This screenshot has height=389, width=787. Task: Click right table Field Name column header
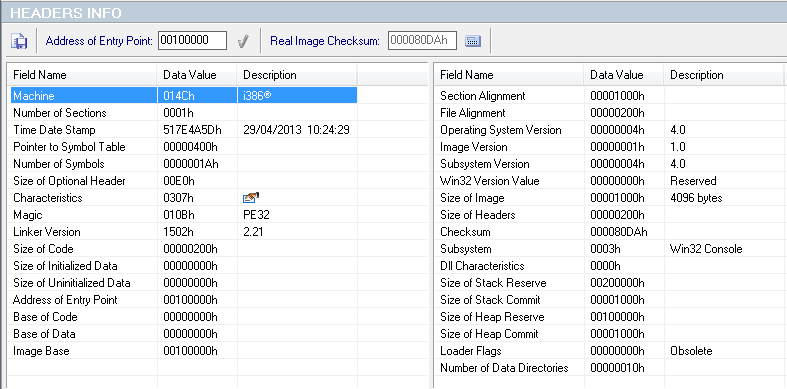(x=510, y=75)
